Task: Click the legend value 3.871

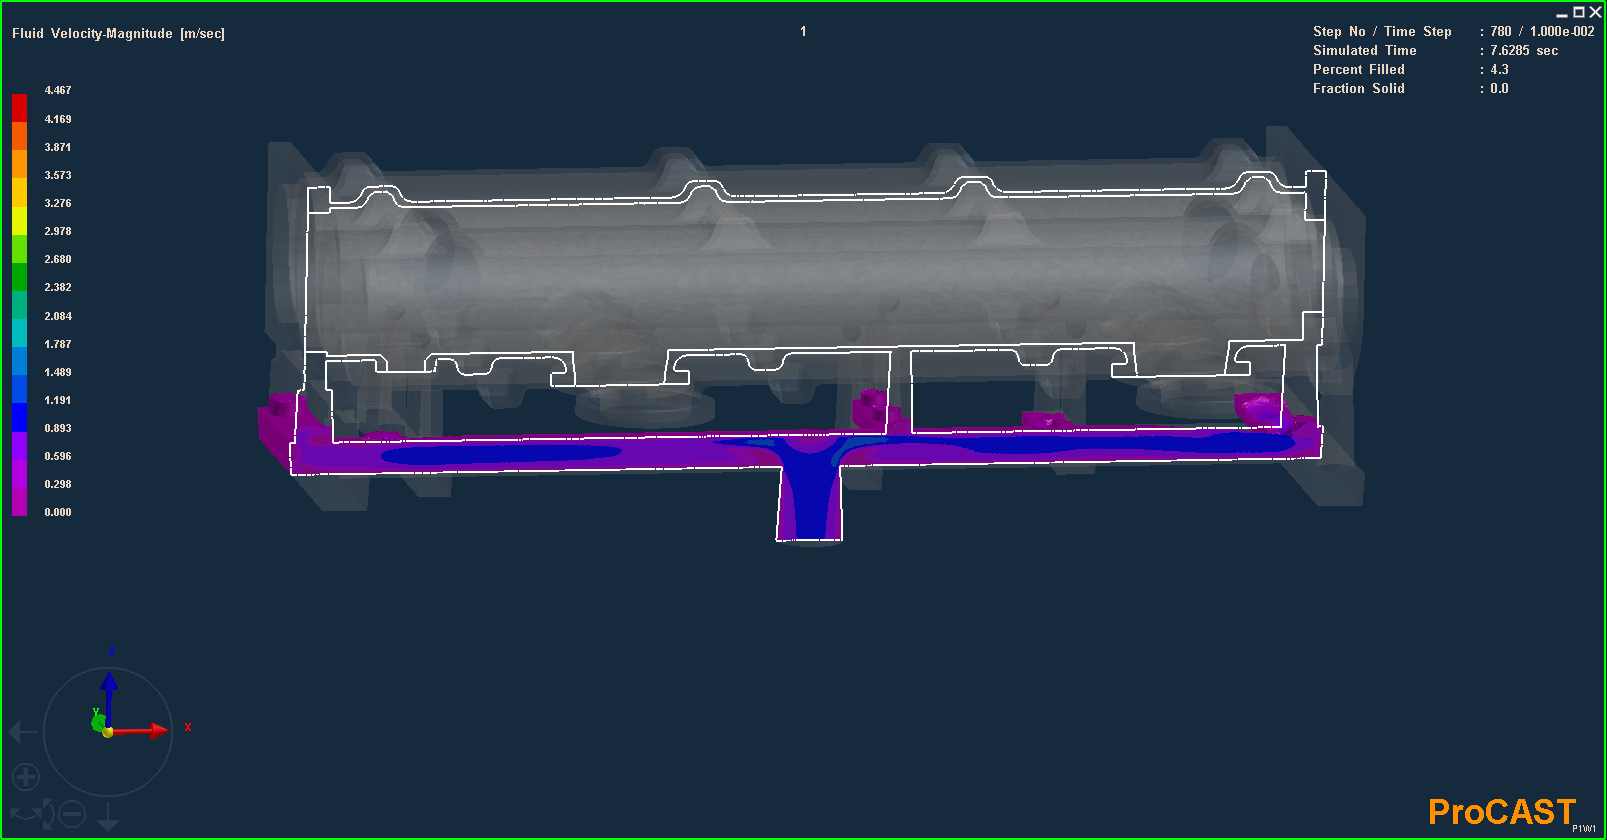Action: click(58, 147)
